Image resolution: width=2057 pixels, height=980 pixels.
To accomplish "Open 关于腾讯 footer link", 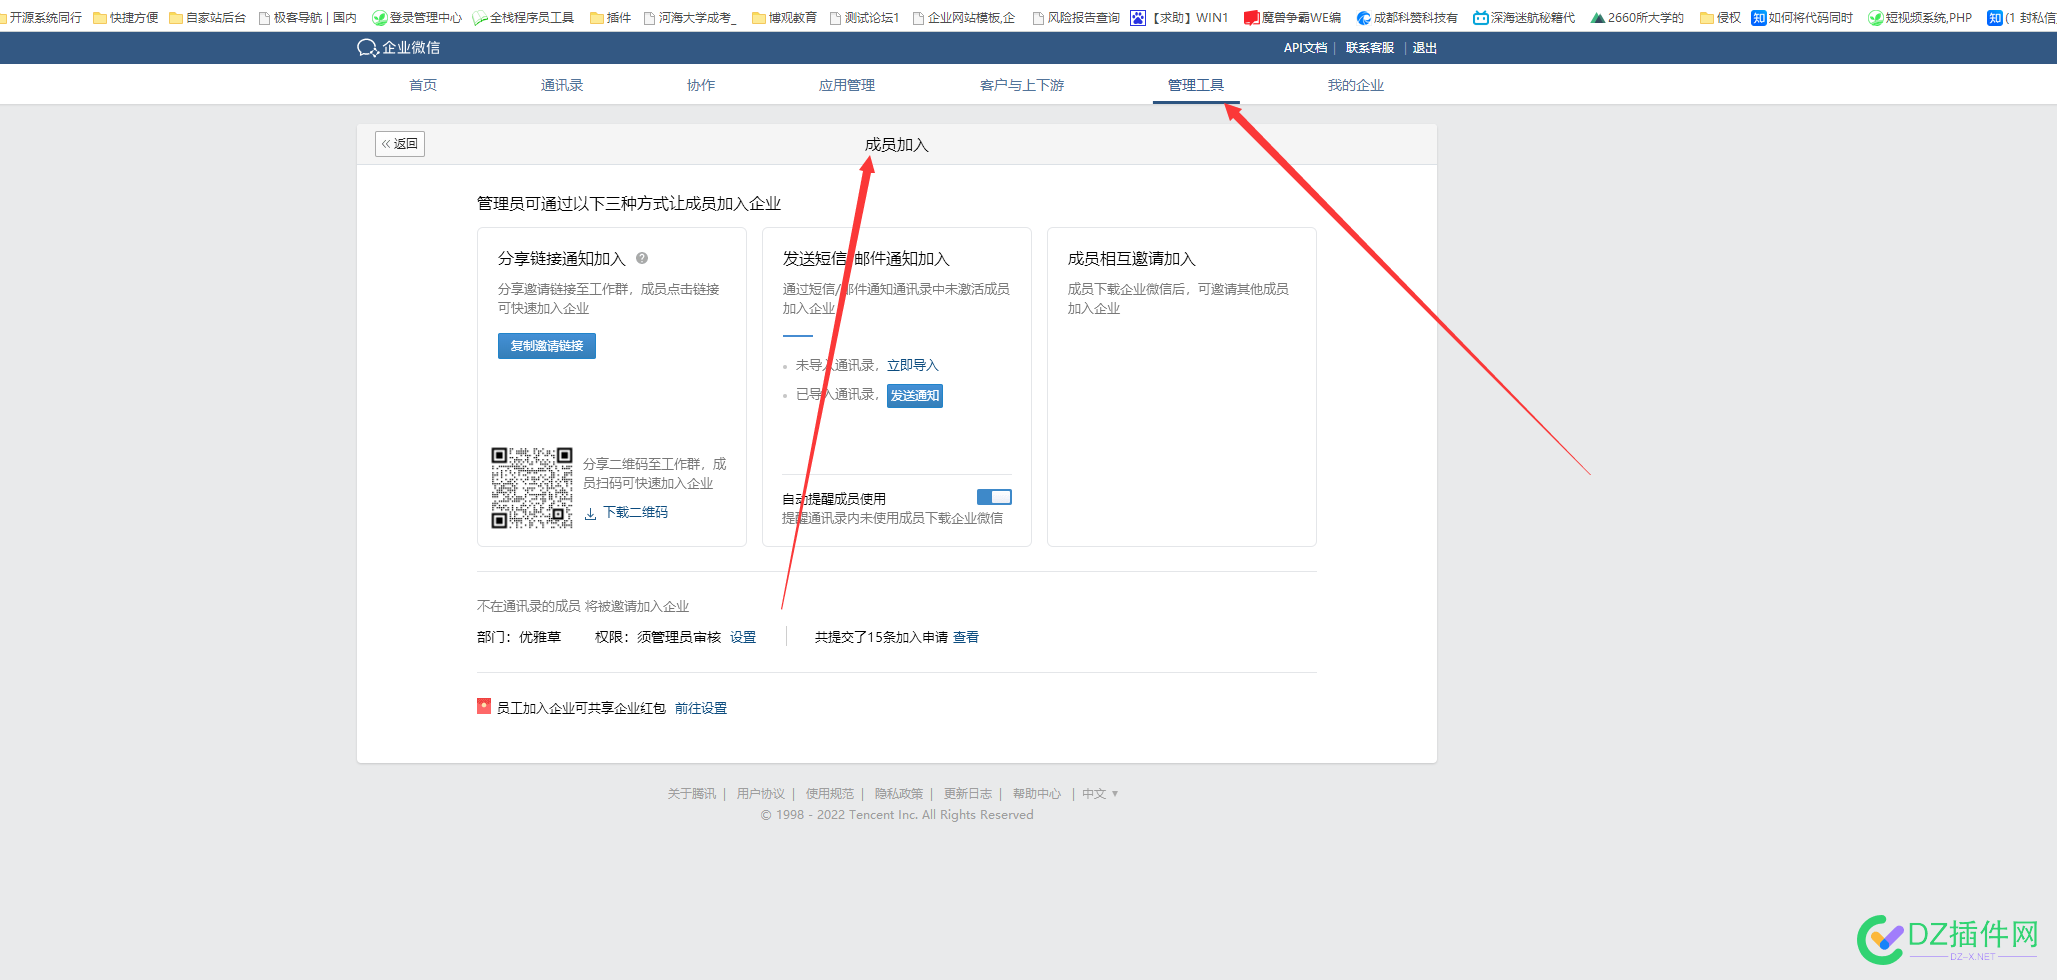I will [692, 794].
